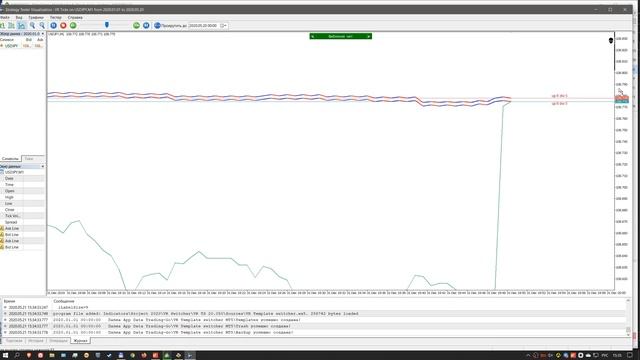Select the USDJPY row in market watch
The height and width of the screenshot is (360, 640).
point(22,46)
